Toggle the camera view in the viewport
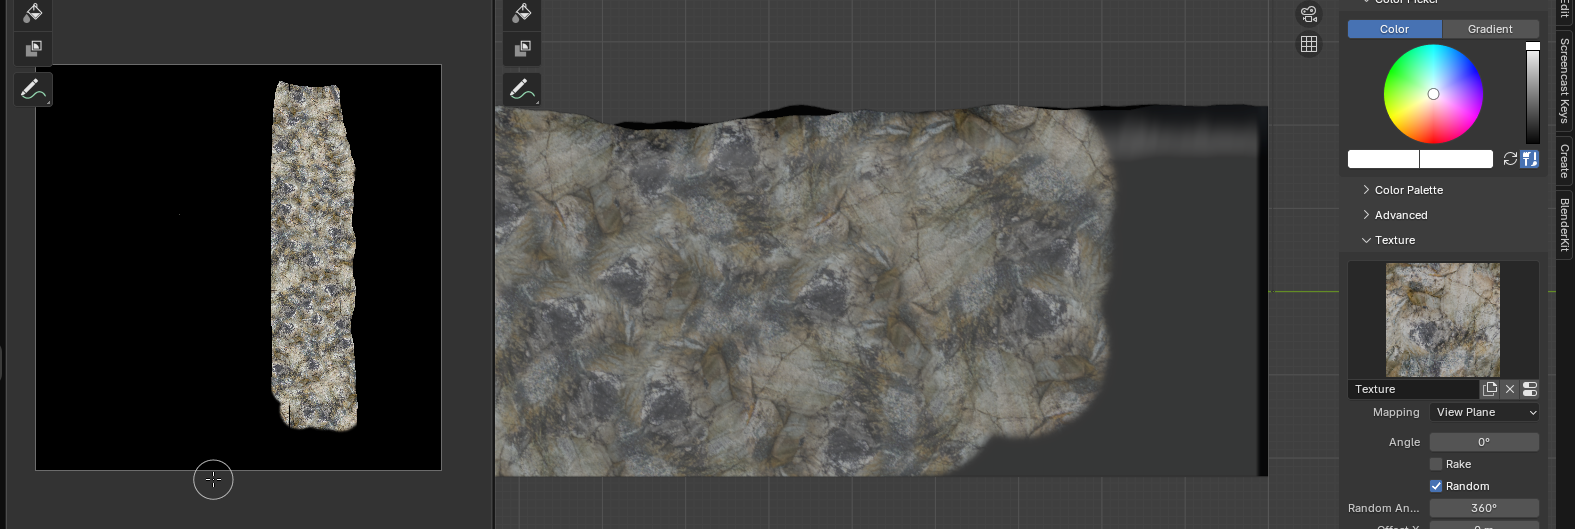This screenshot has height=529, width=1575. [x=1308, y=14]
